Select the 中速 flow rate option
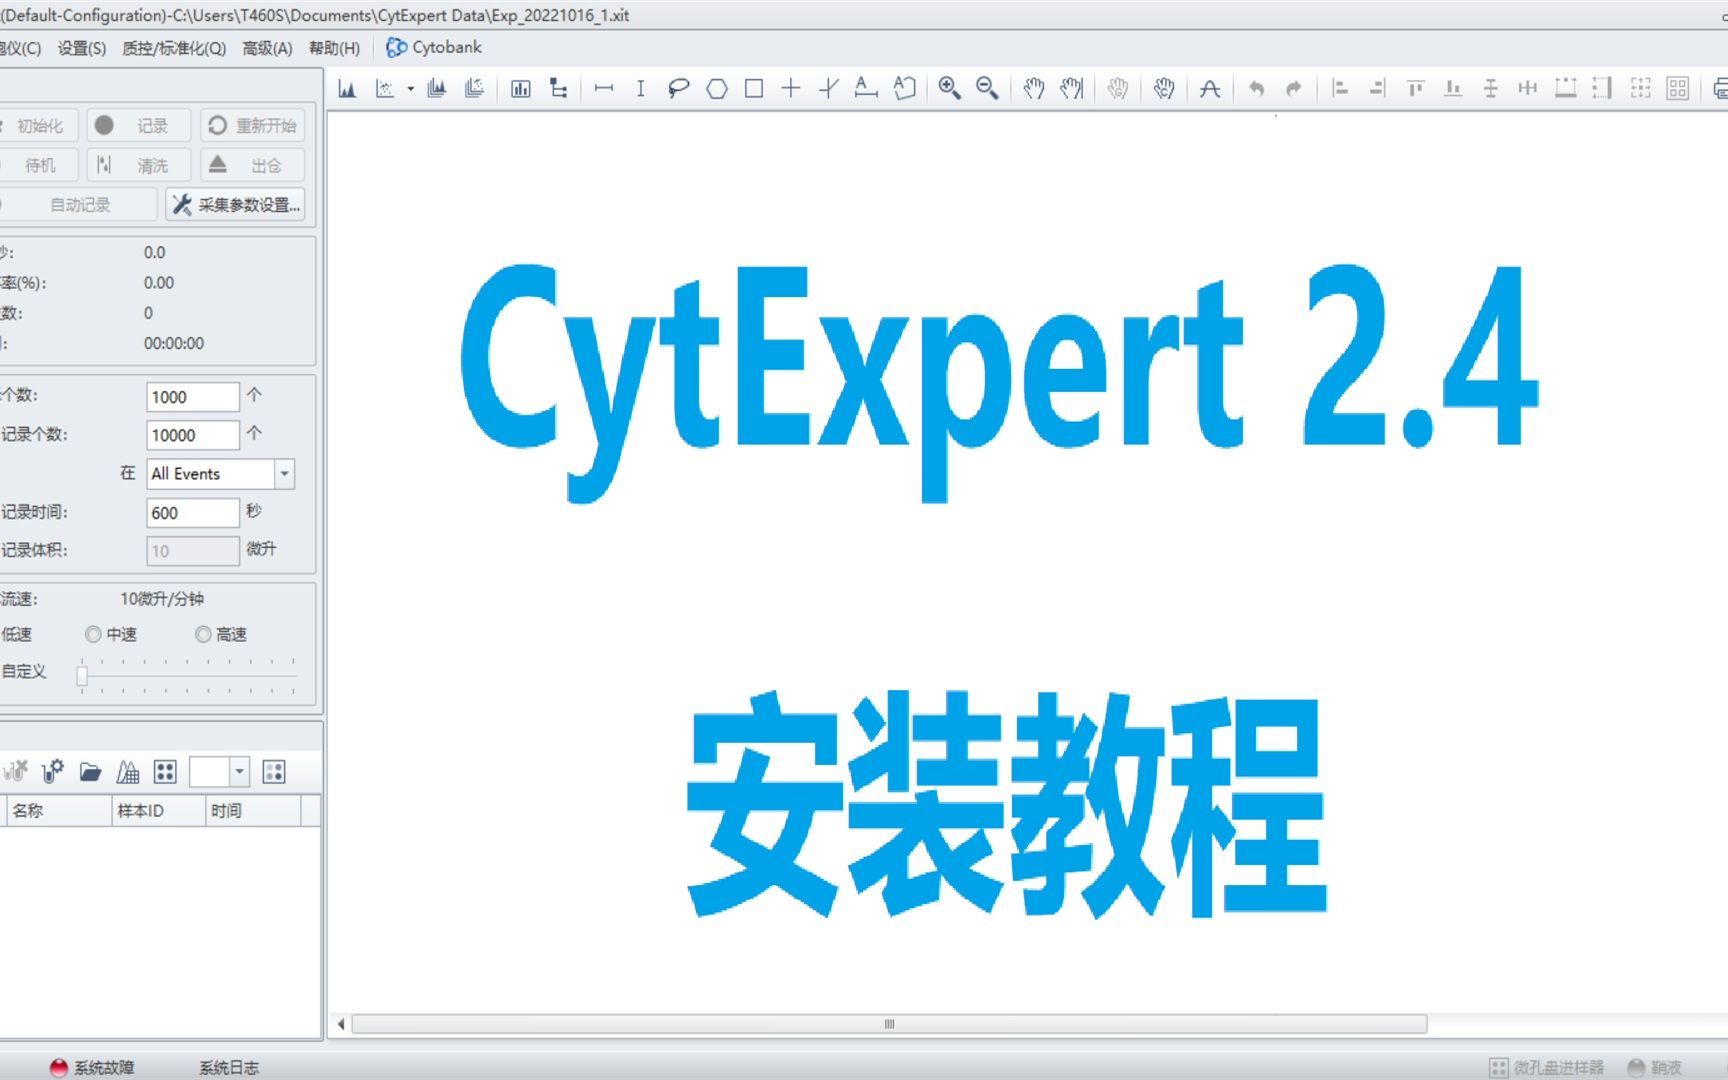This screenshot has height=1080, width=1728. 93,634
